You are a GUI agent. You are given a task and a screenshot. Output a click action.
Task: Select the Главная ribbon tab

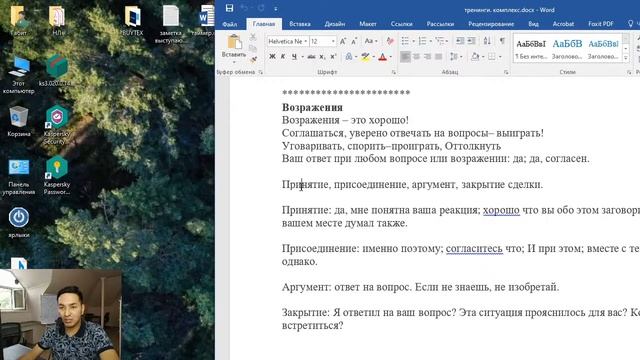click(x=264, y=24)
